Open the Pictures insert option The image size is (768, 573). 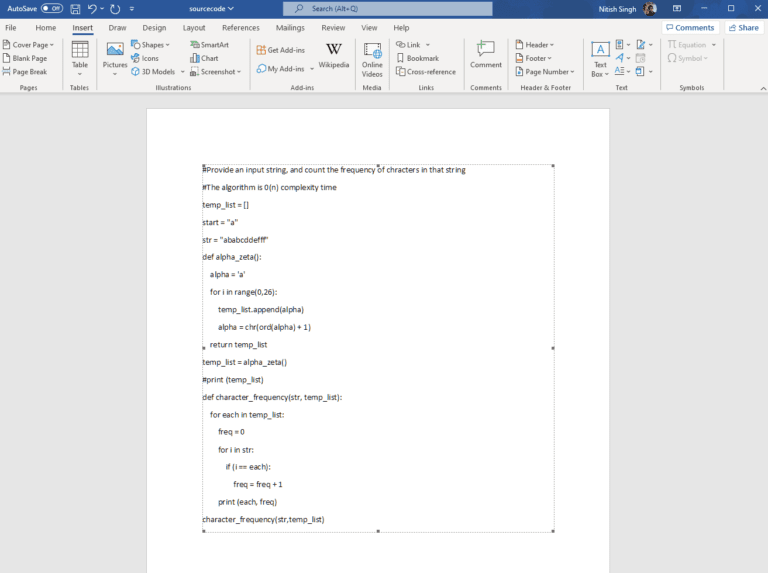click(115, 58)
